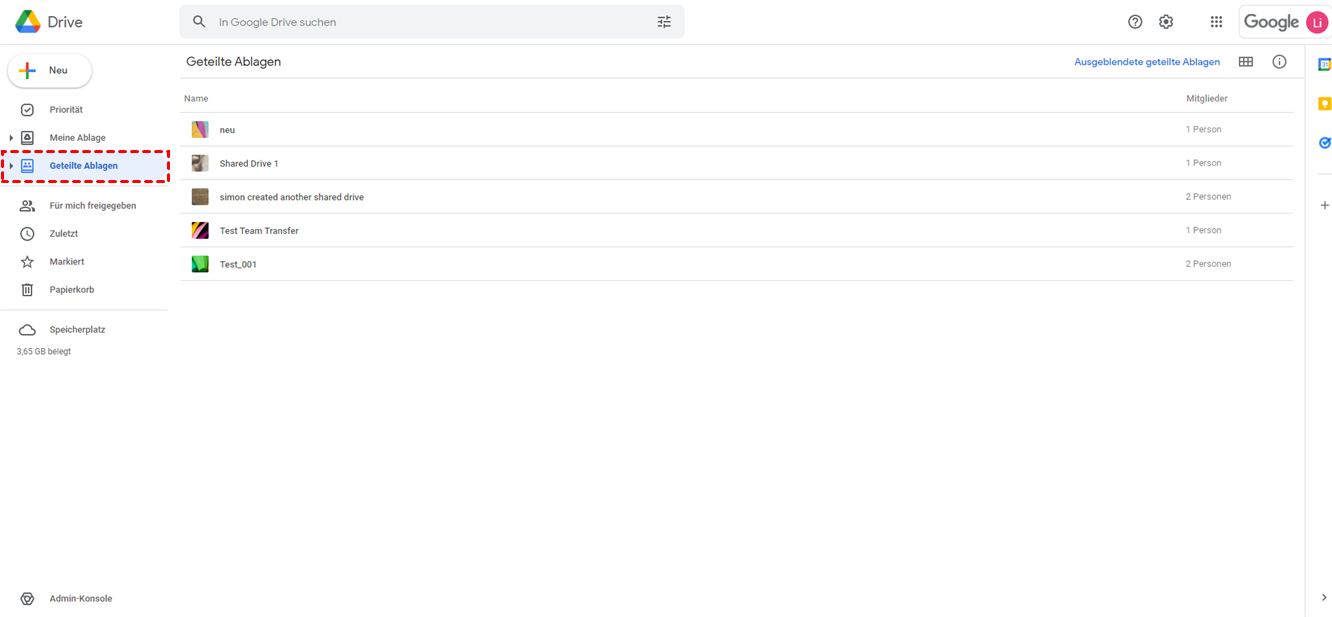Collapse the side panel chevron
1332x617 pixels.
coord(1324,598)
